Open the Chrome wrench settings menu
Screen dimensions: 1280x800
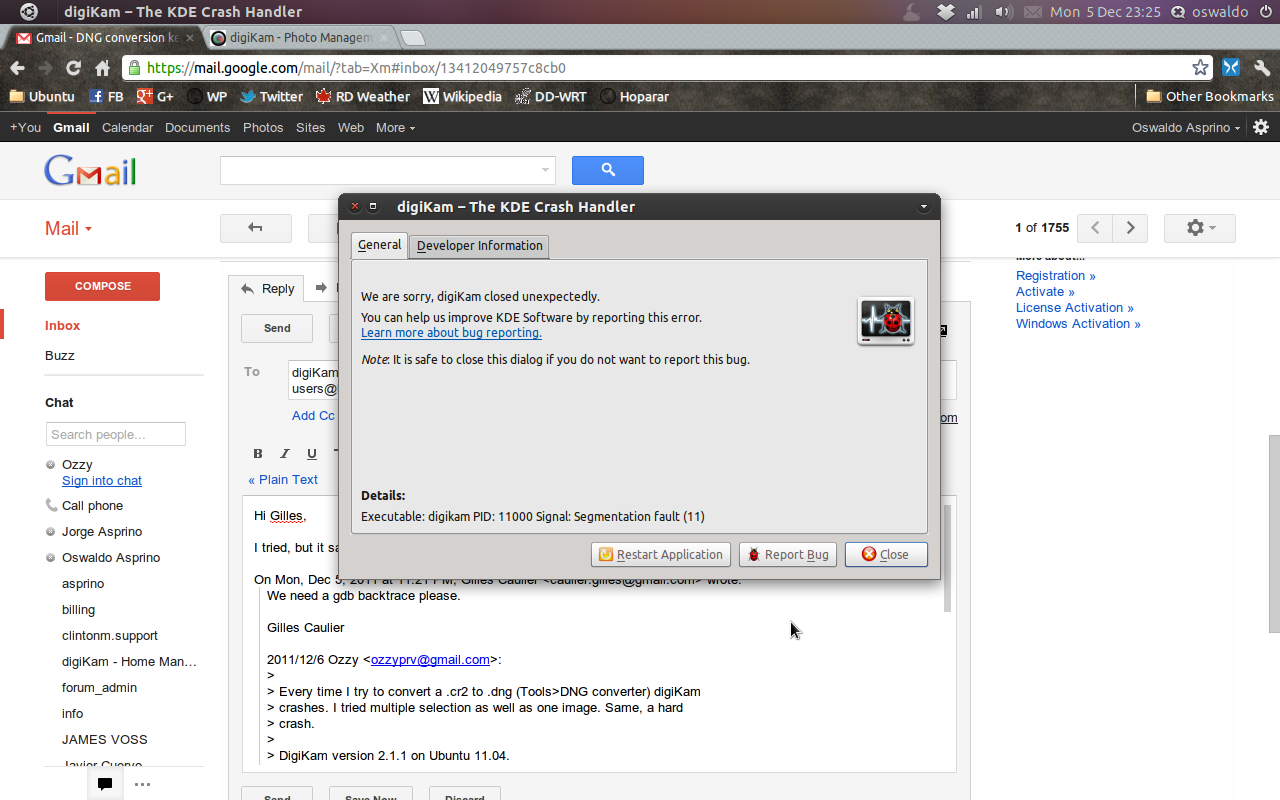[1262, 68]
